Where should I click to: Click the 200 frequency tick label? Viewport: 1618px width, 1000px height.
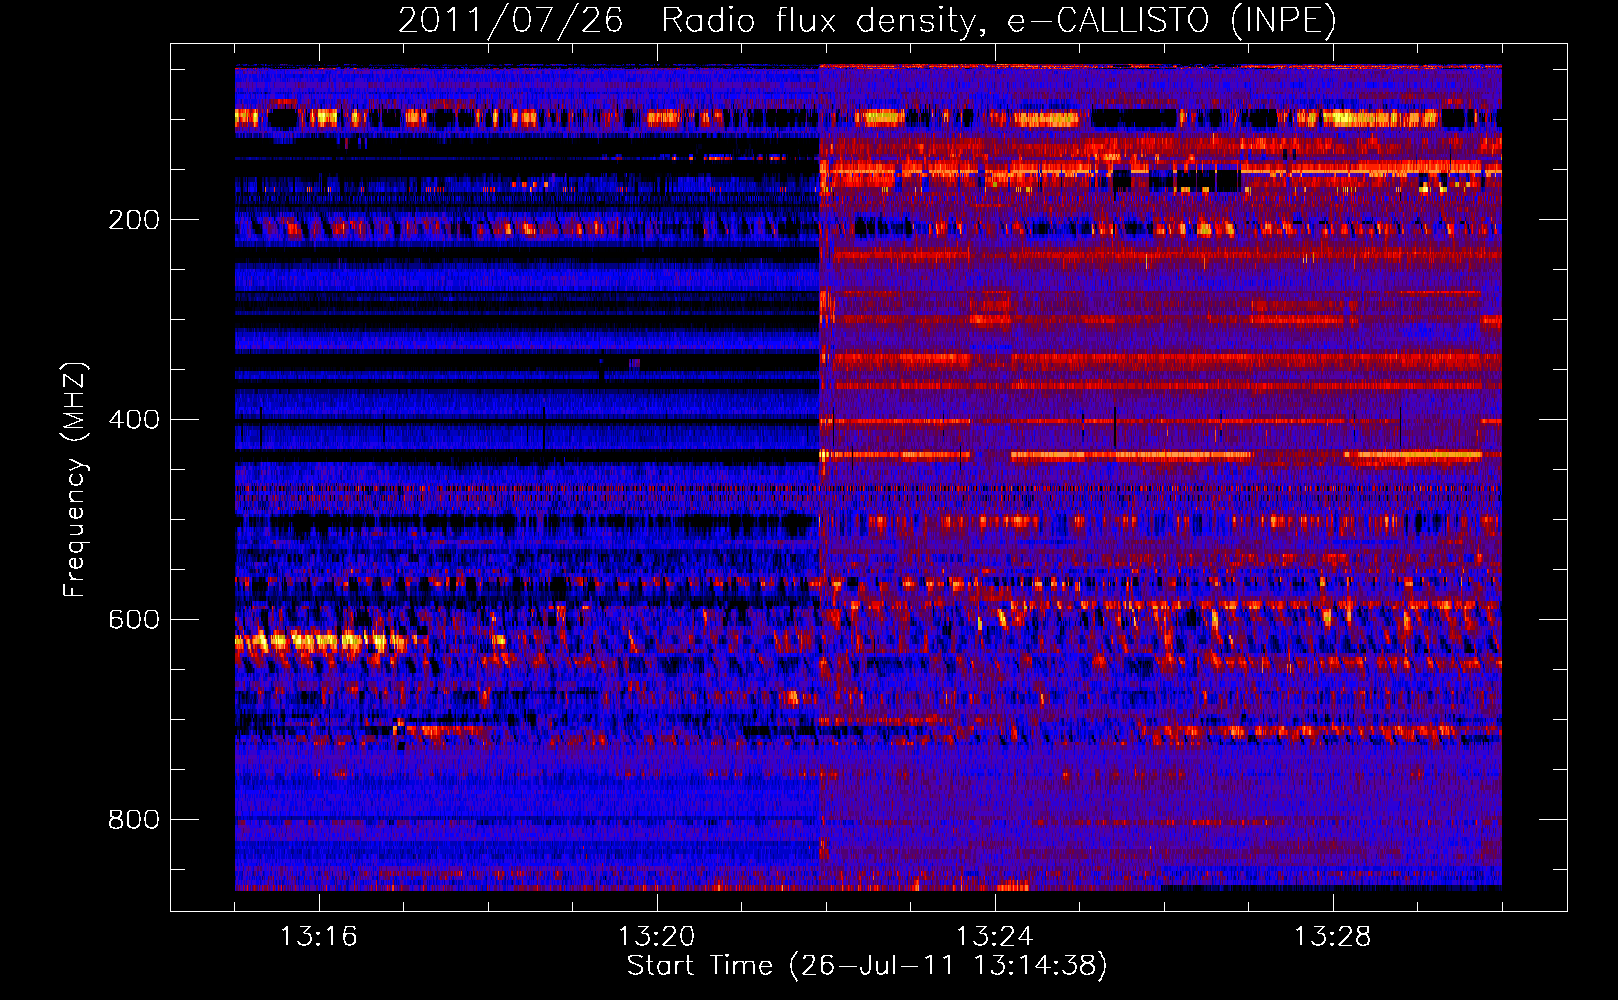[134, 220]
